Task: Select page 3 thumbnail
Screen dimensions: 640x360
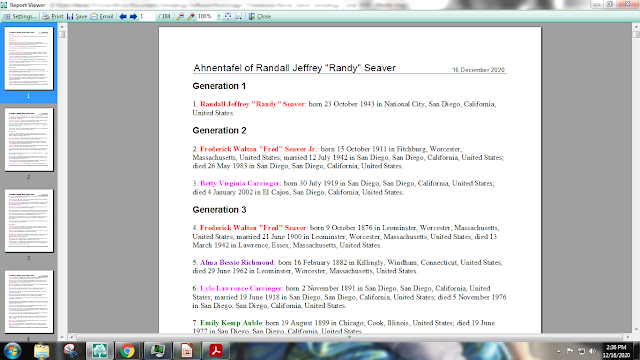Action: [29, 221]
